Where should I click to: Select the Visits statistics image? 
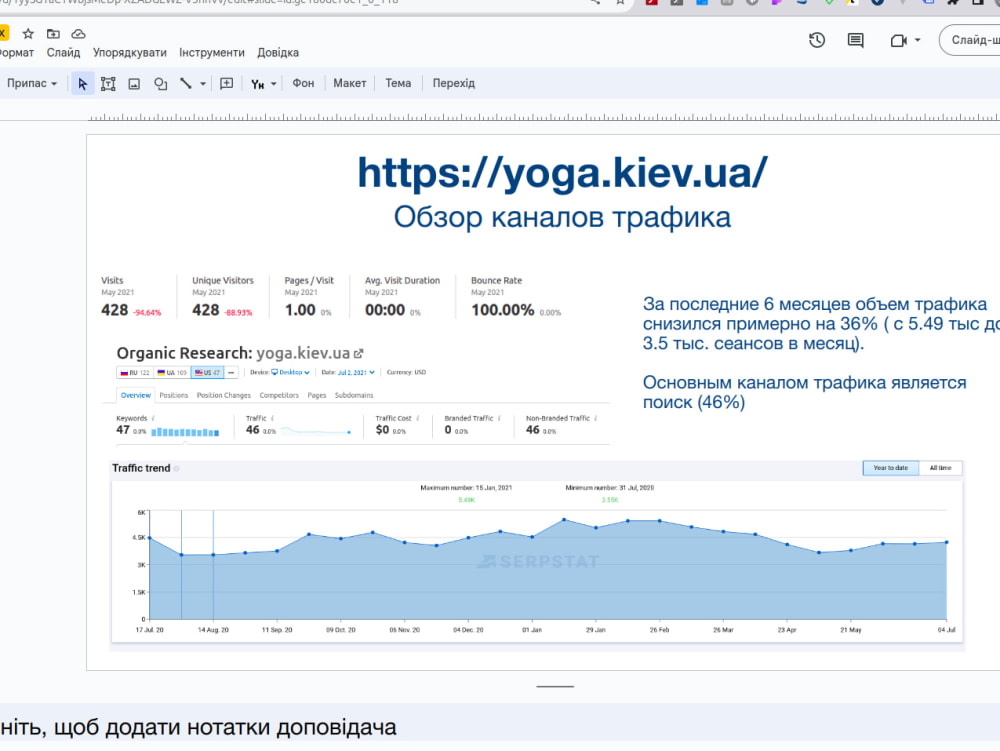pos(331,296)
